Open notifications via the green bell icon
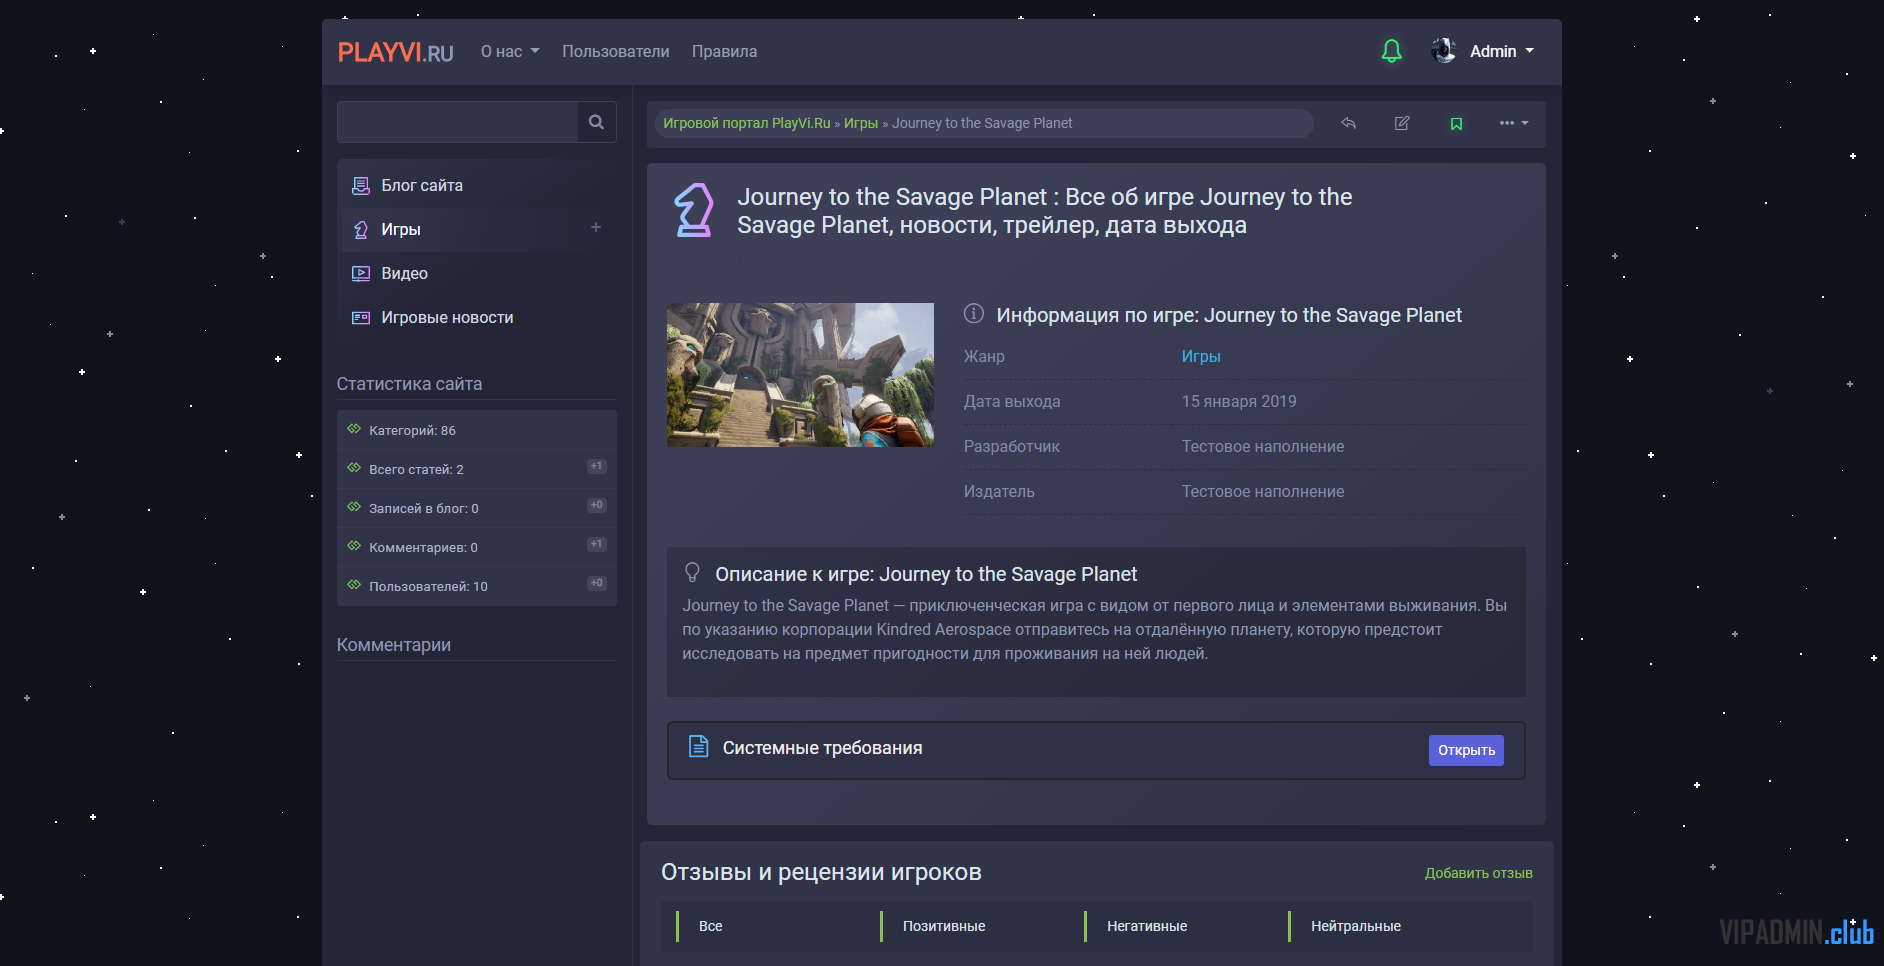1884x966 pixels. click(x=1391, y=51)
